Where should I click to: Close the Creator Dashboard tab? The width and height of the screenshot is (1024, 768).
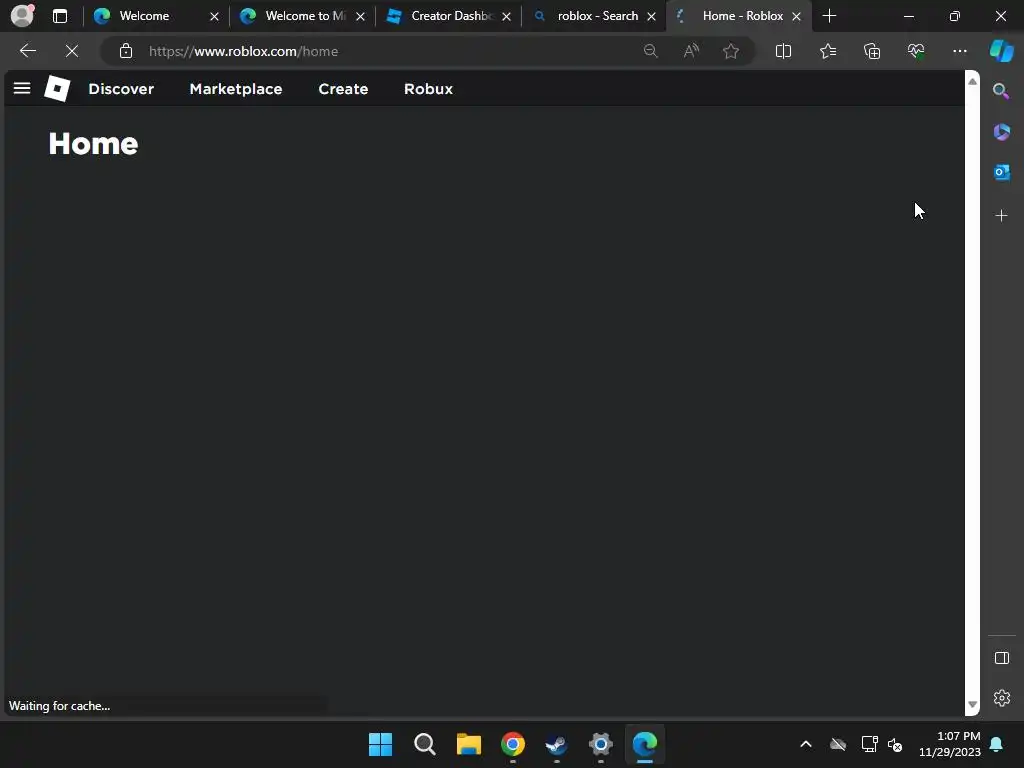[506, 16]
